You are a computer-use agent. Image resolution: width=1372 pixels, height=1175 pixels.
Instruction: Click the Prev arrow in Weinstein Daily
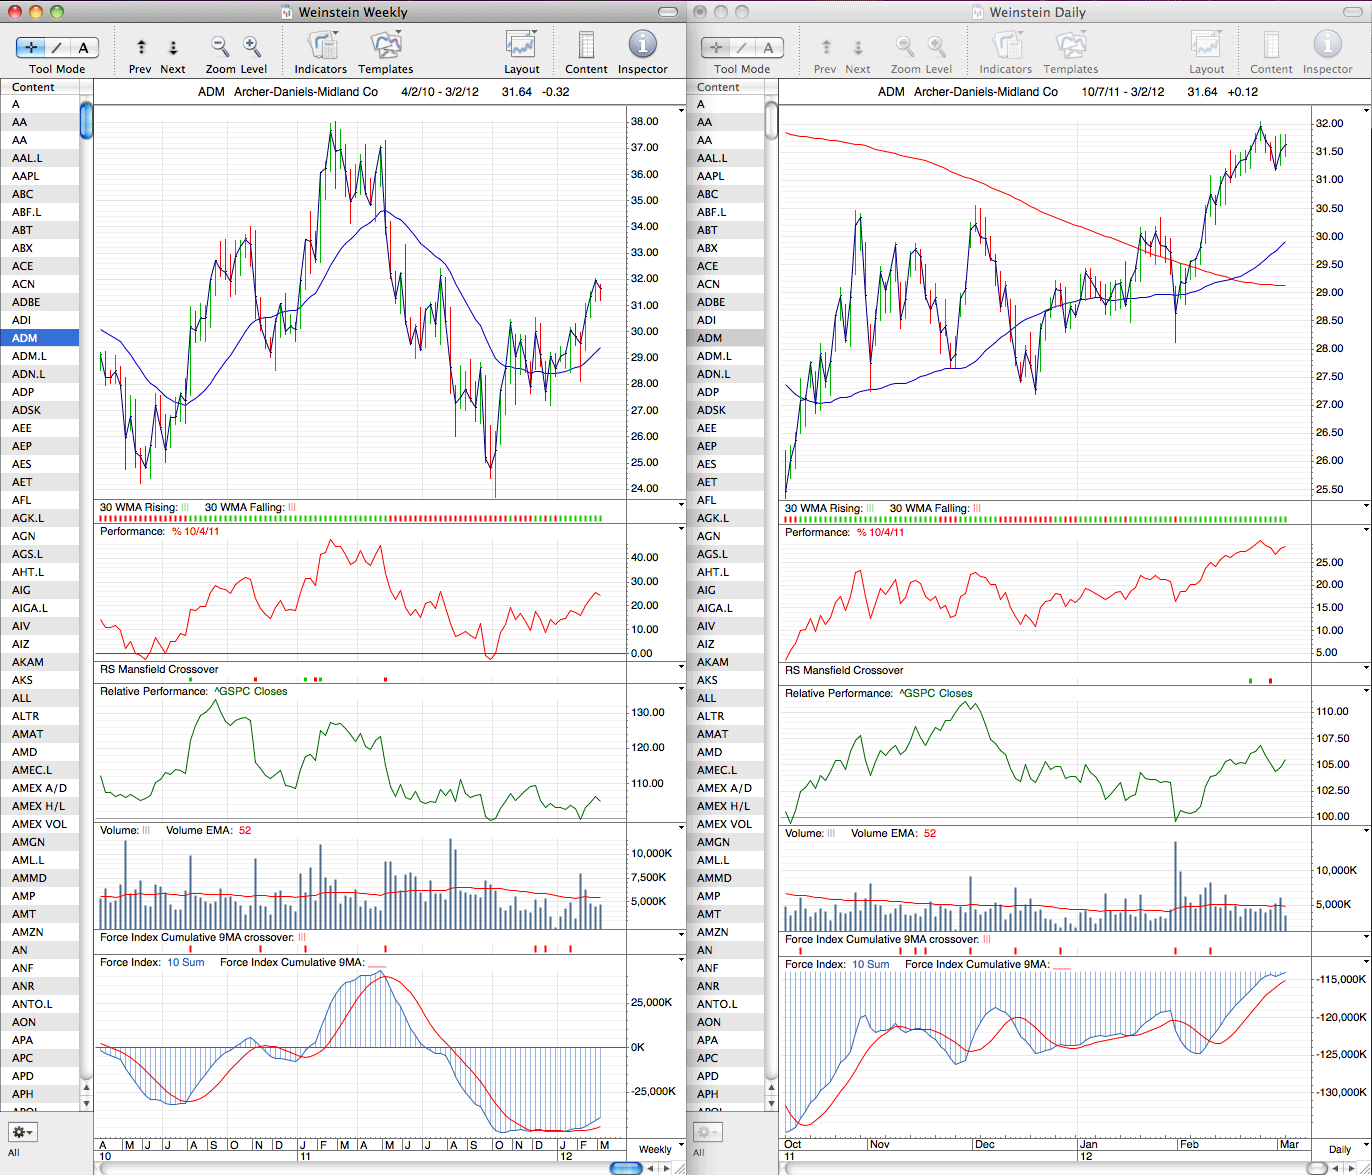coord(825,47)
